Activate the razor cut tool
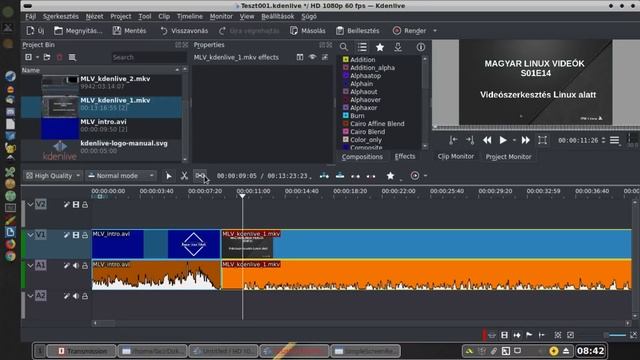640x360 pixels. 184,176
